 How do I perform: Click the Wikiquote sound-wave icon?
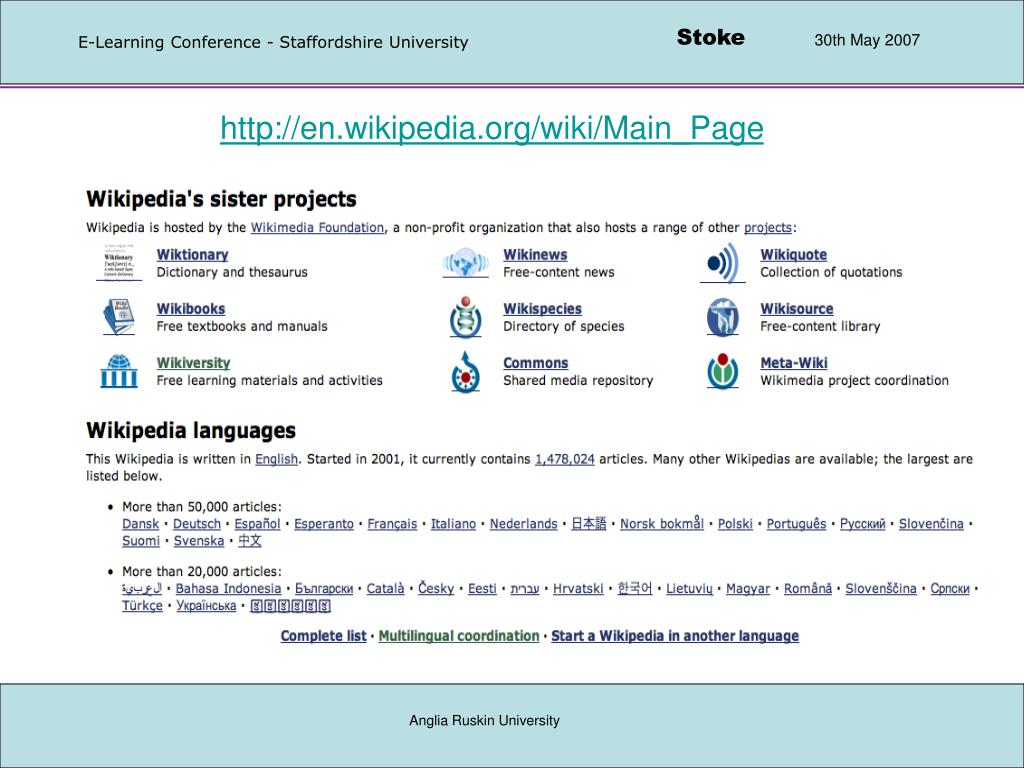(722, 263)
